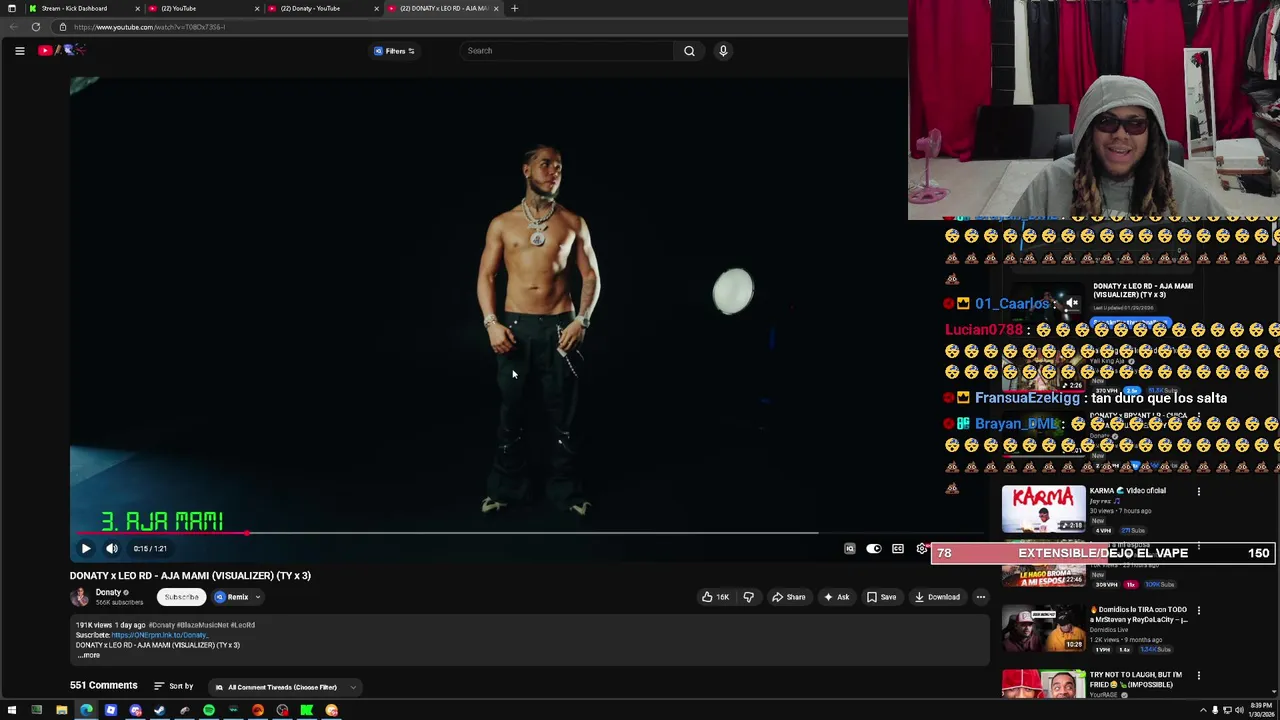Open Sort by for comments
Image resolution: width=1280 pixels, height=720 pixels.
[173, 686]
